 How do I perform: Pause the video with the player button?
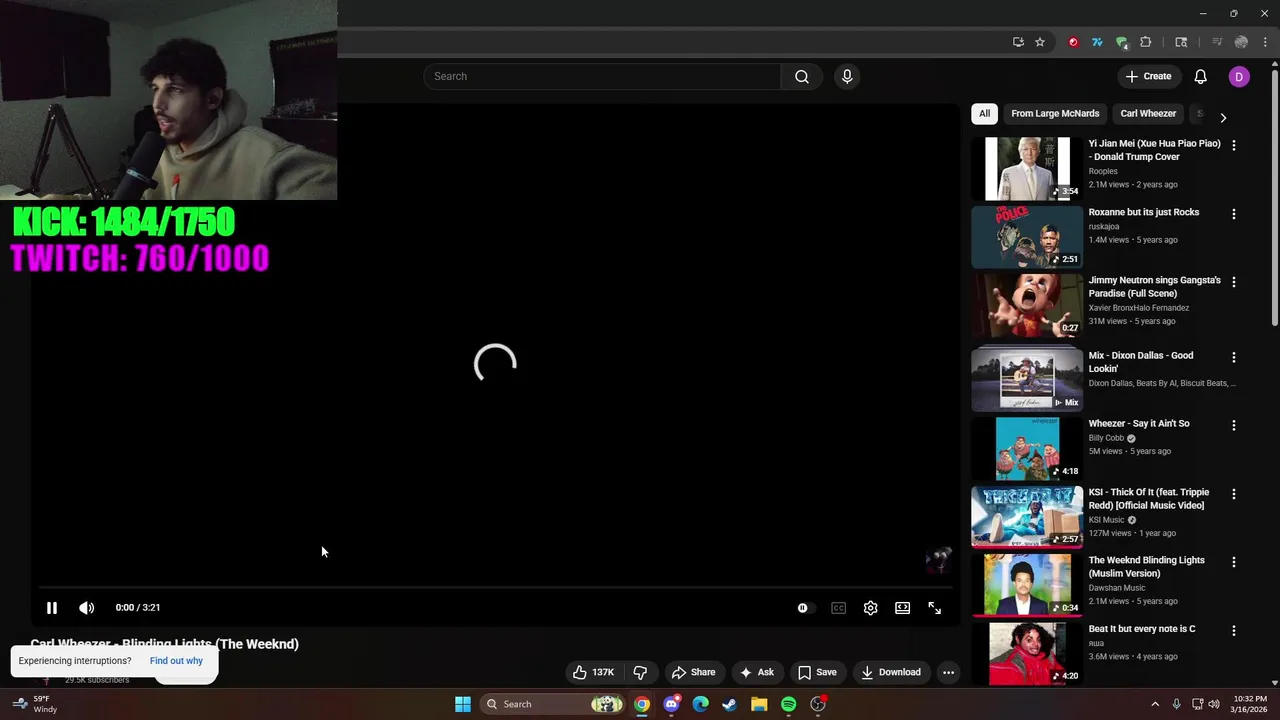coord(52,608)
